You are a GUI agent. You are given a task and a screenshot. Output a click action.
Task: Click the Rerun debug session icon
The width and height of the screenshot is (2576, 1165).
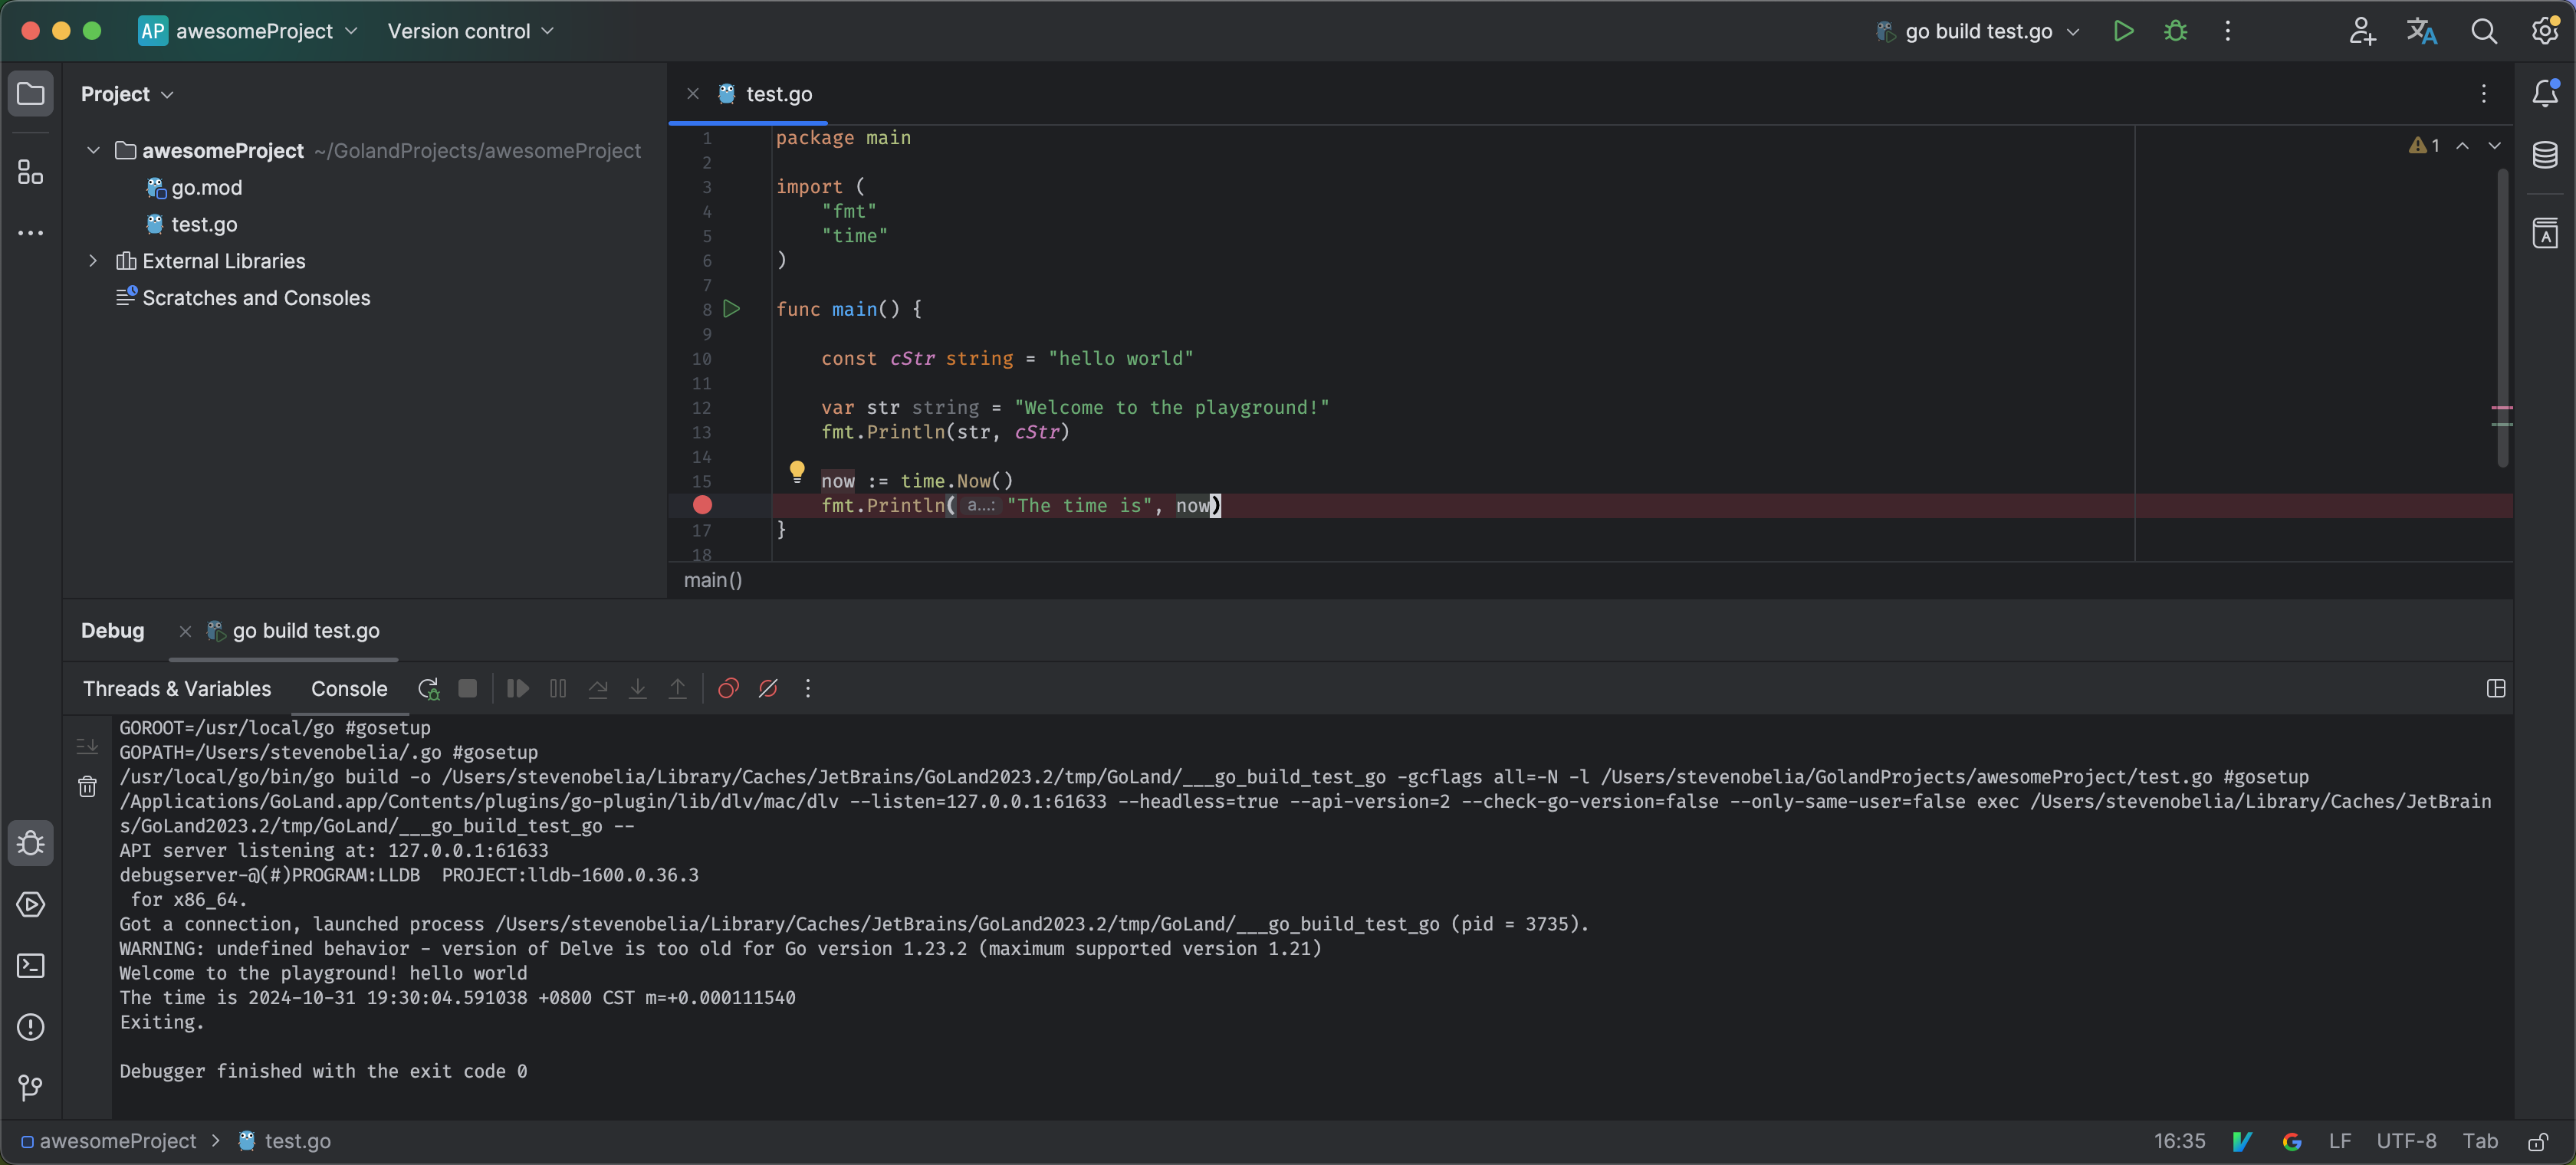428,689
